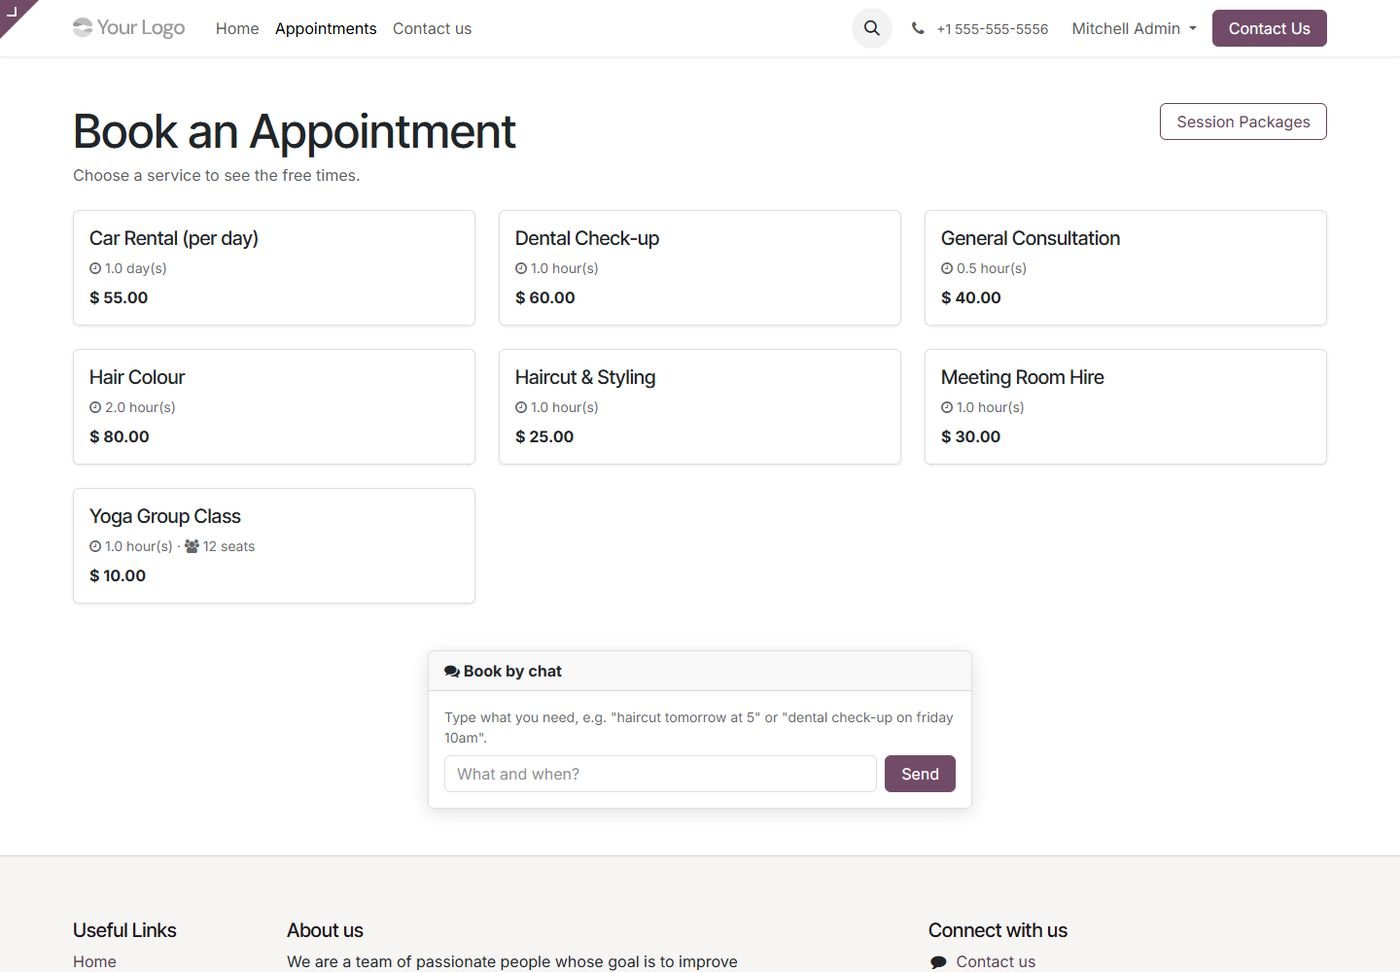Click the clock icon on Car Rental card
The height and width of the screenshot is (972, 1400).
[95, 268]
